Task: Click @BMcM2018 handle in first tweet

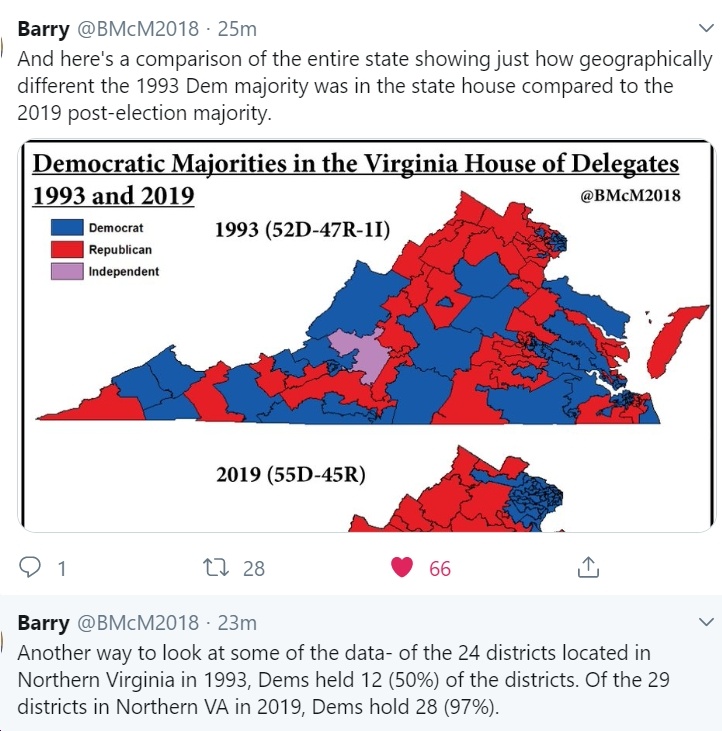Action: click(x=138, y=29)
